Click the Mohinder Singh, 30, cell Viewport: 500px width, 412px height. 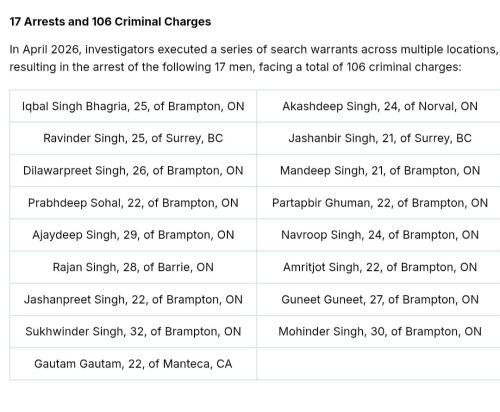(x=378, y=331)
